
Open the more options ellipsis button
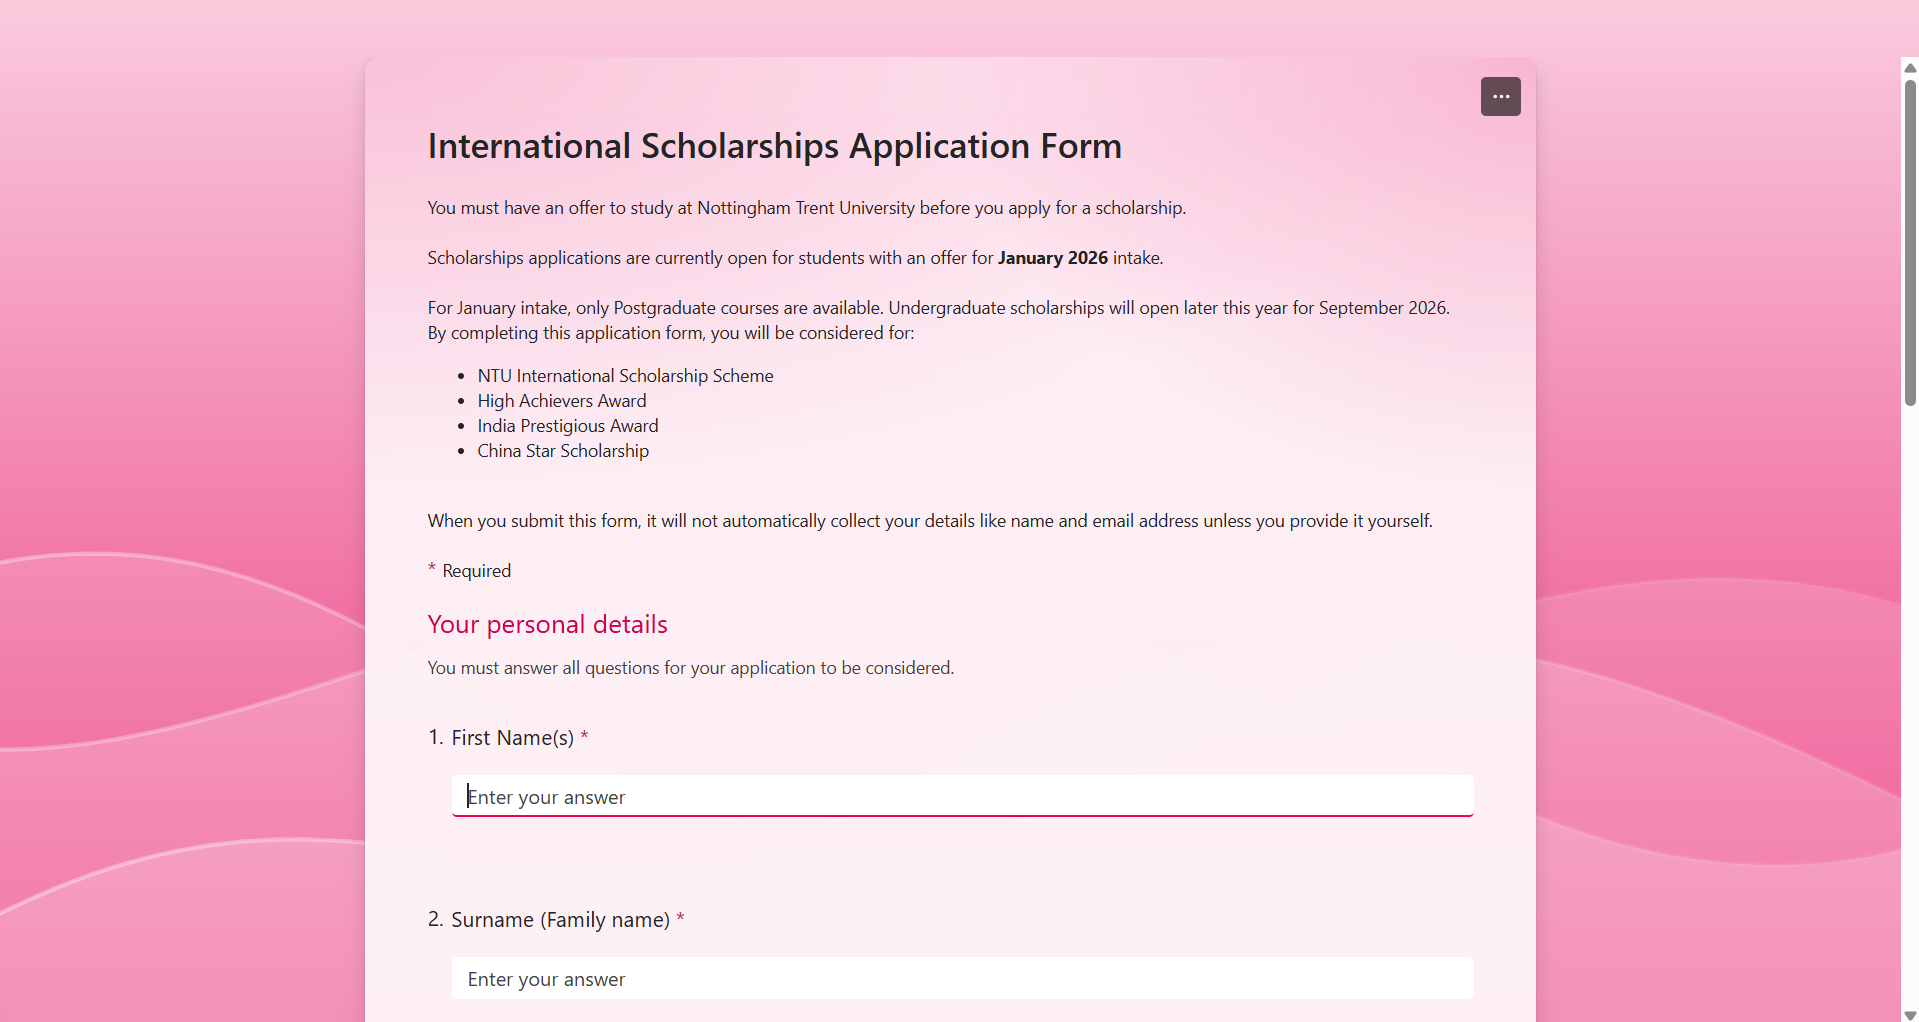pyautogui.click(x=1500, y=97)
